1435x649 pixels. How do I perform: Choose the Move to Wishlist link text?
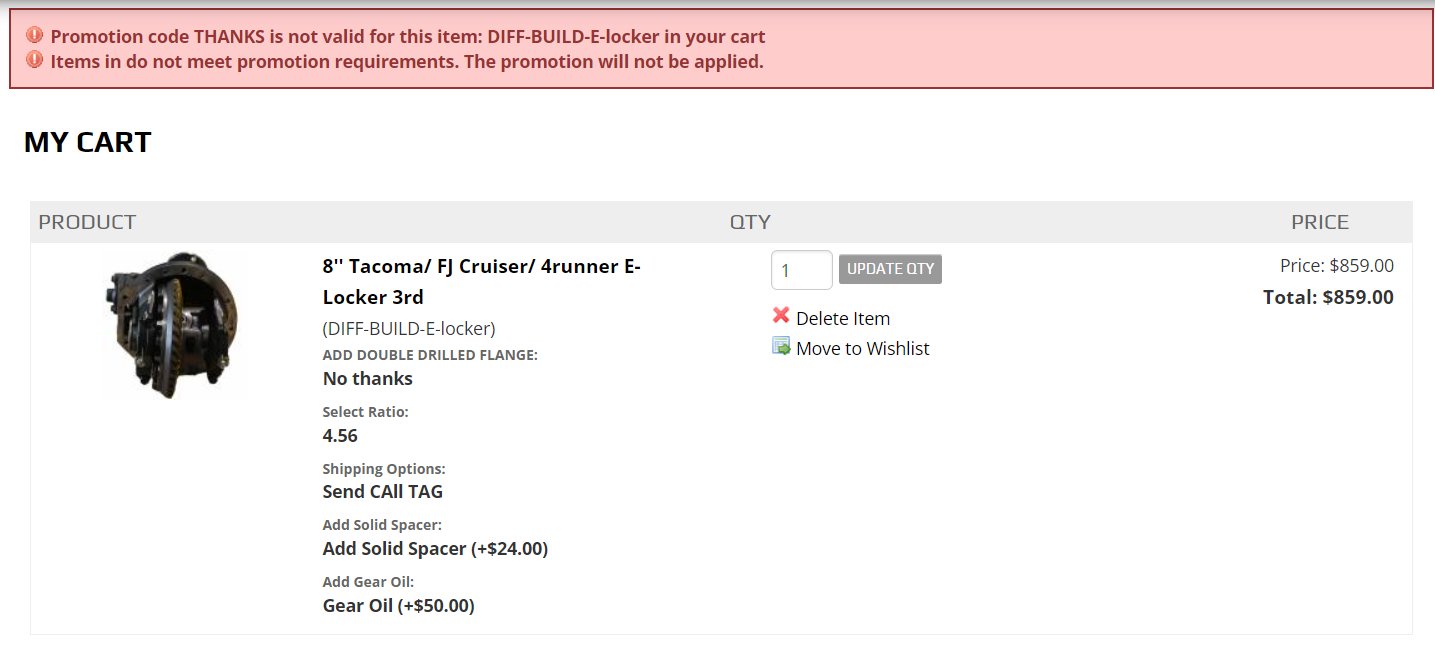click(863, 348)
